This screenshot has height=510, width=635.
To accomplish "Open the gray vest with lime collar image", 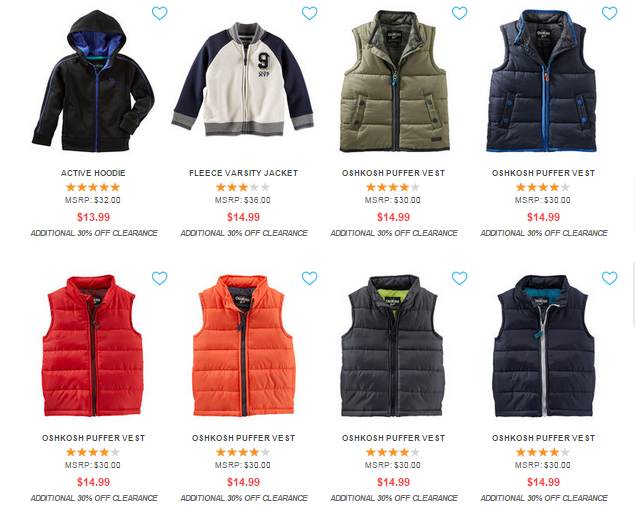I will (x=393, y=346).
